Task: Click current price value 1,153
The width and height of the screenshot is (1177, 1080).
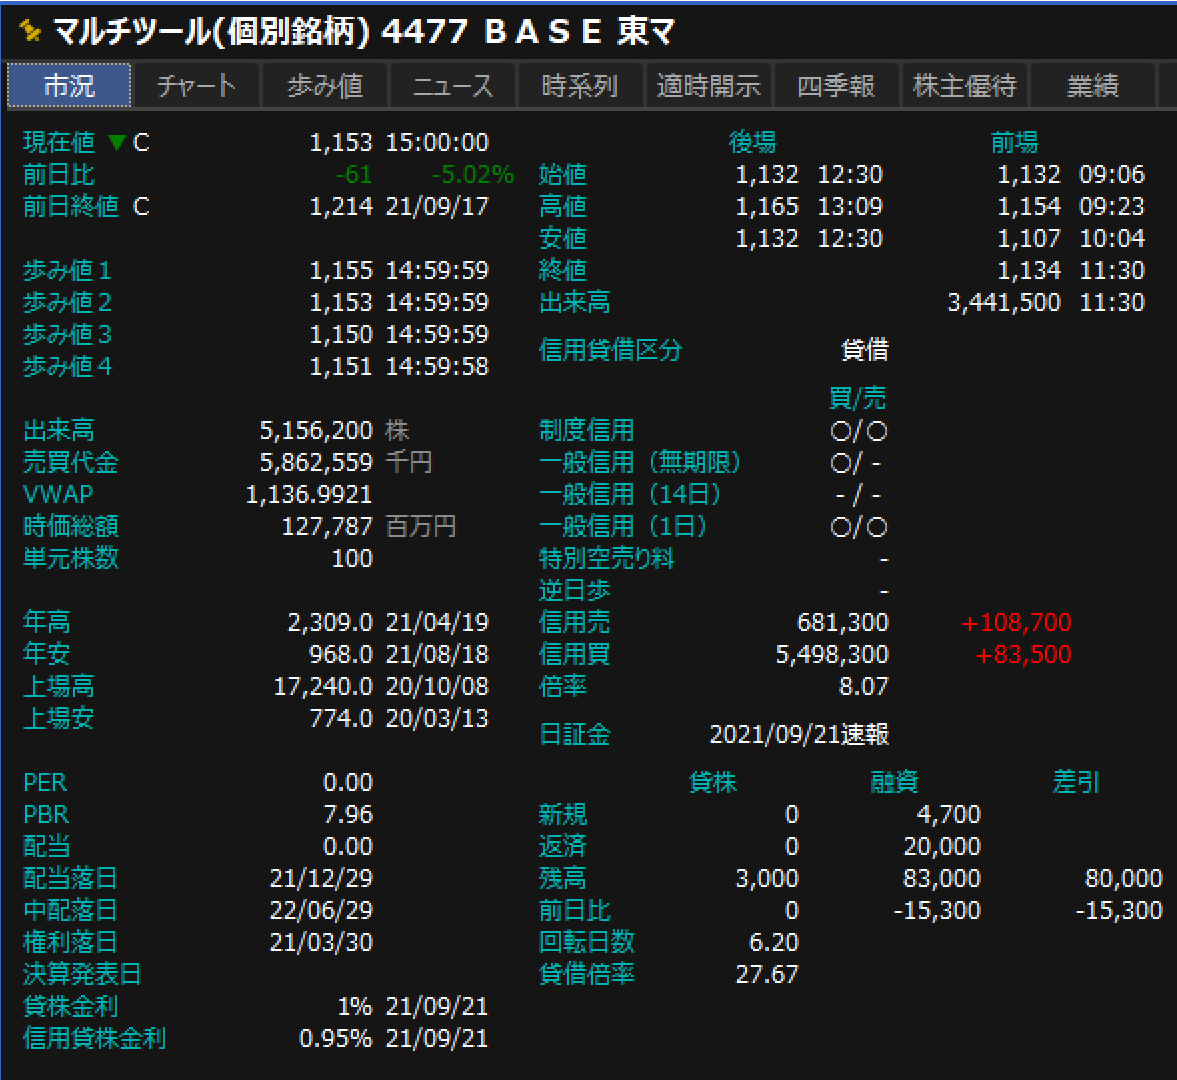Action: pos(341,142)
